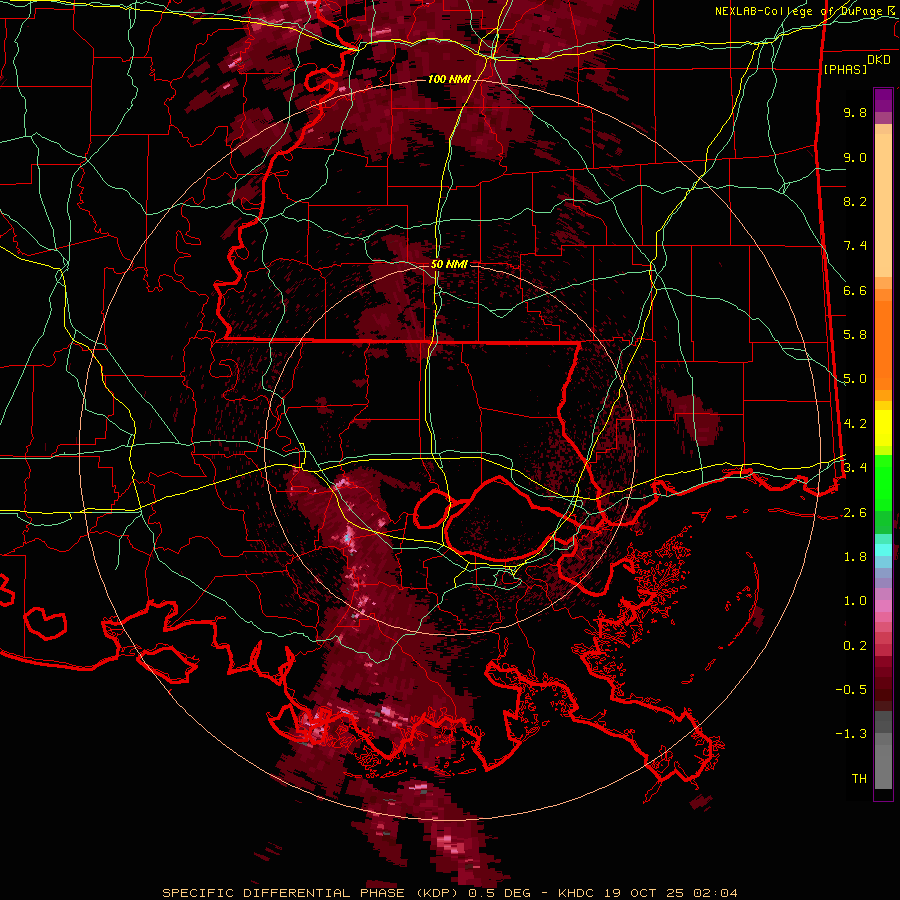Select the 6.6 legend value
This screenshot has height=900, width=900.
[855, 290]
